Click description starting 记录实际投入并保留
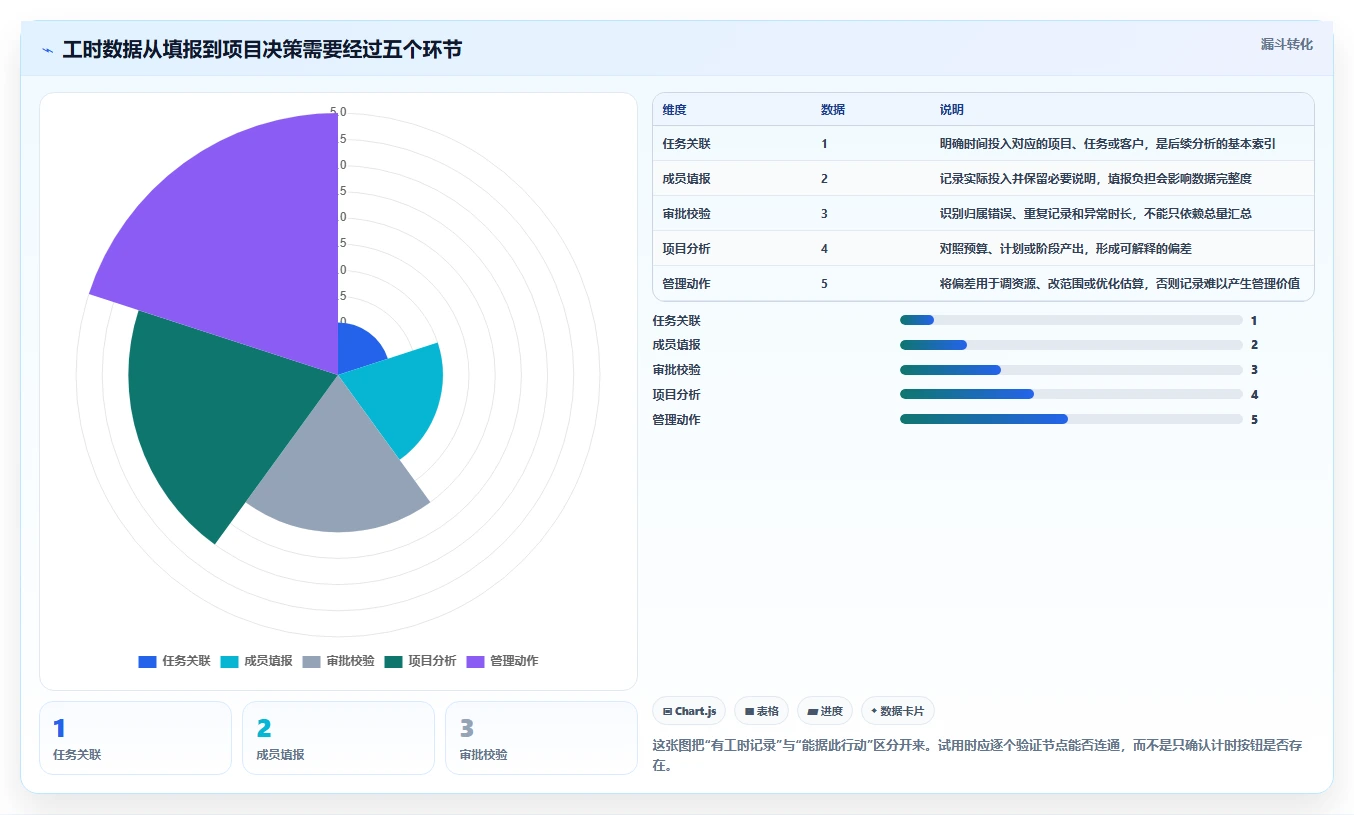Viewport: 1354px width, 815px height. (1095, 179)
